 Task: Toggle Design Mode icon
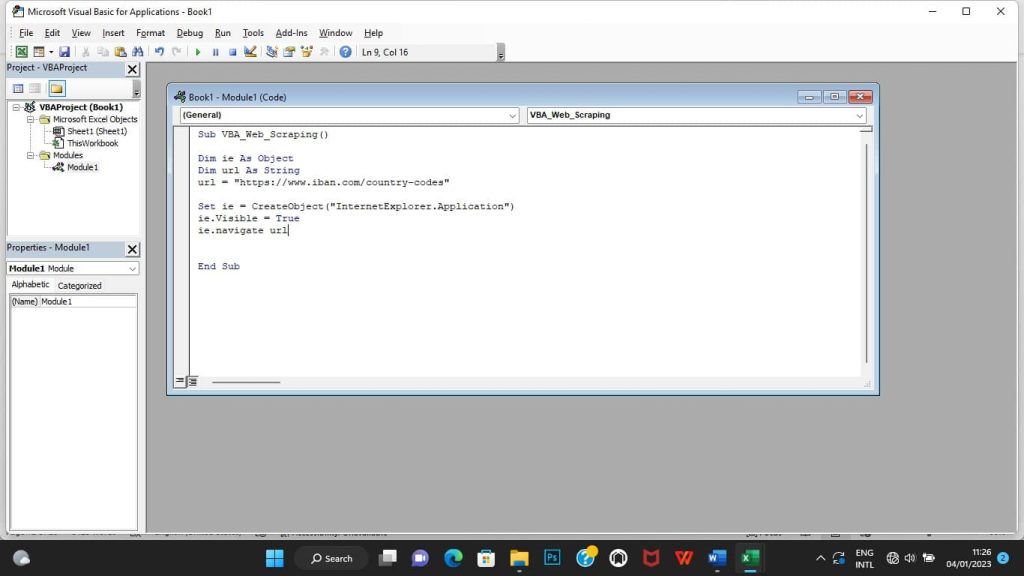tap(250, 52)
